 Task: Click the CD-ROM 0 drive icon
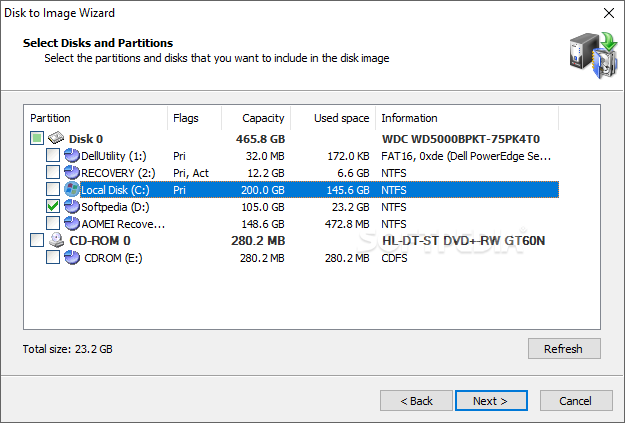pos(56,240)
